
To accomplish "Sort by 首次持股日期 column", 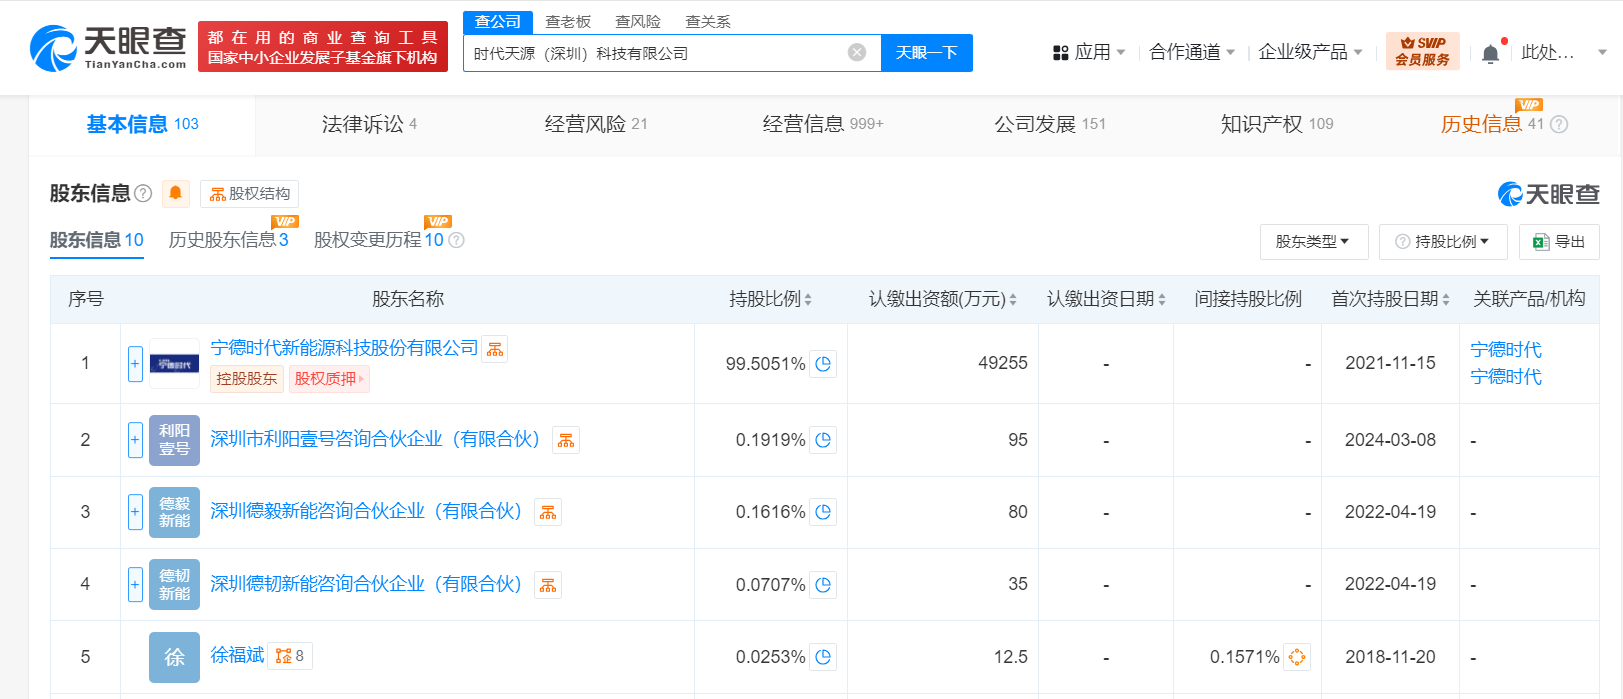I will pos(1390,299).
